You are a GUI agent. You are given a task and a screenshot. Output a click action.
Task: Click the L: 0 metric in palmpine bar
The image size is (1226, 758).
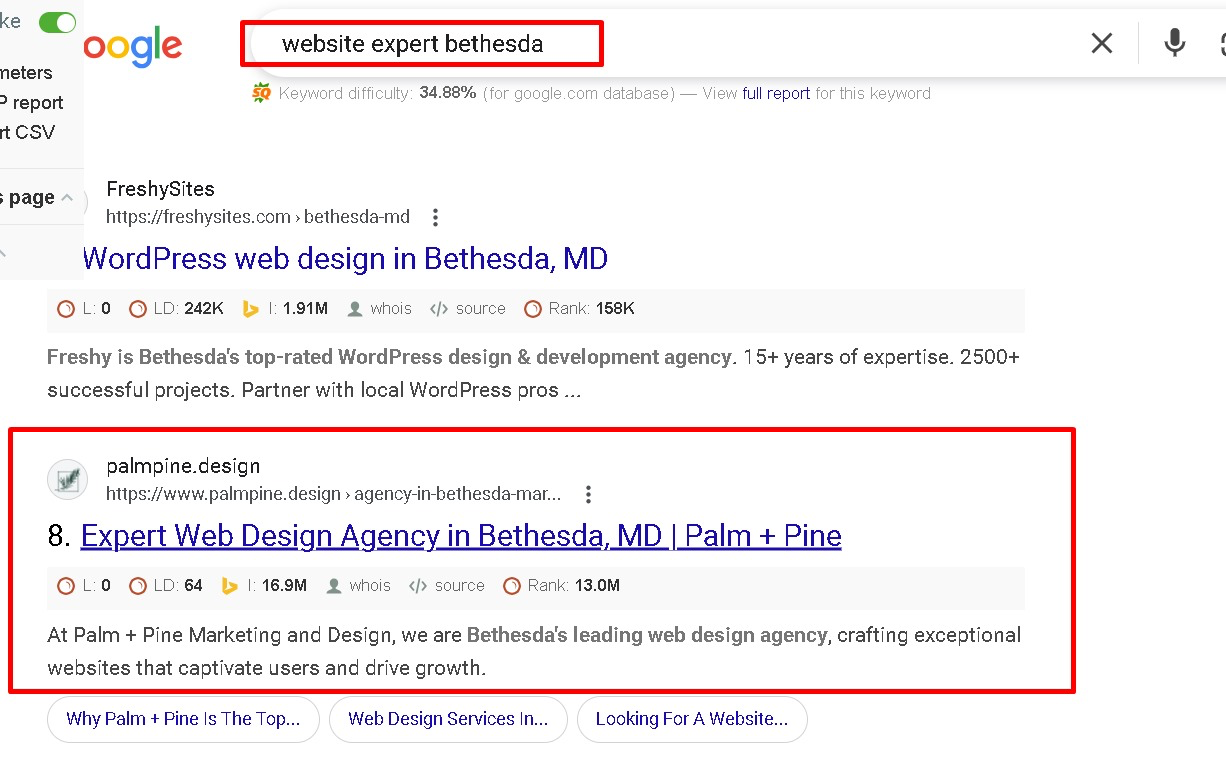[84, 586]
